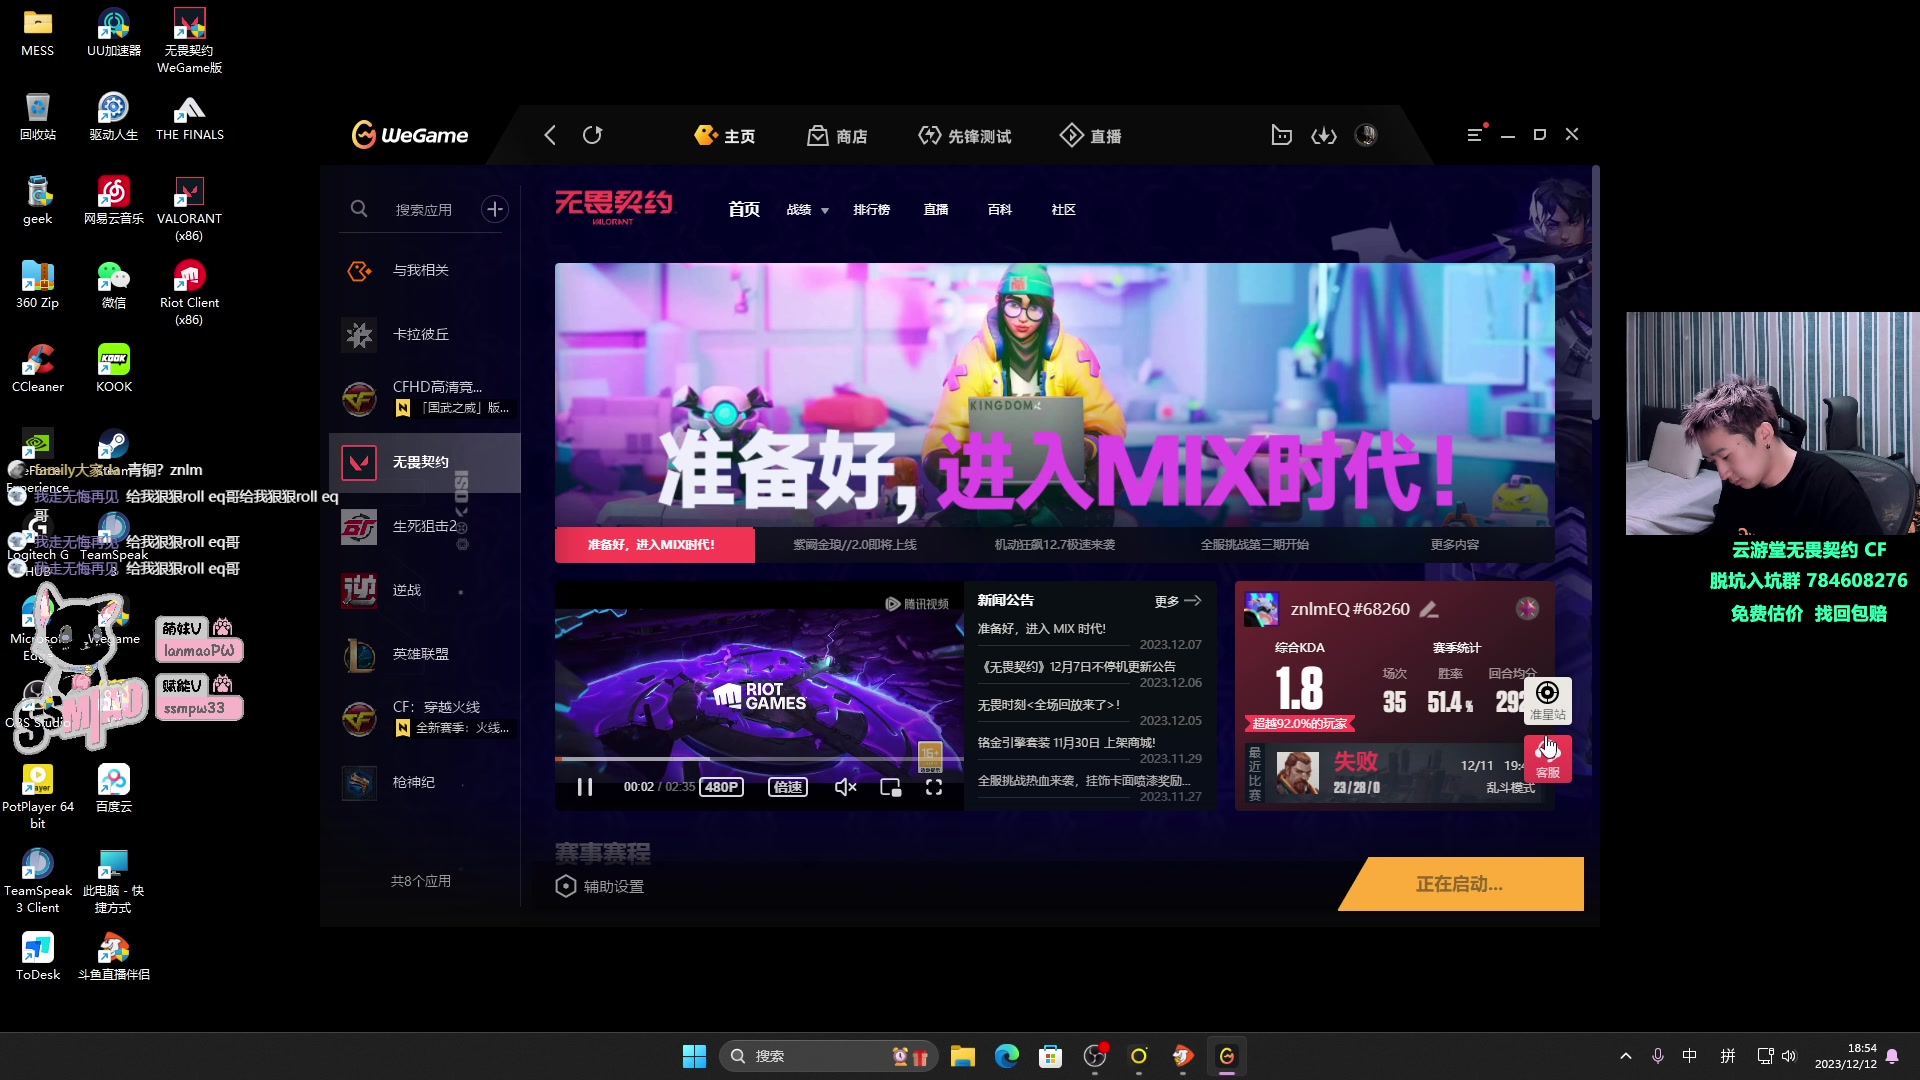Select banner tab 机动狂飙12.7极速来袭
1920x1080 pixels.
(1055, 545)
